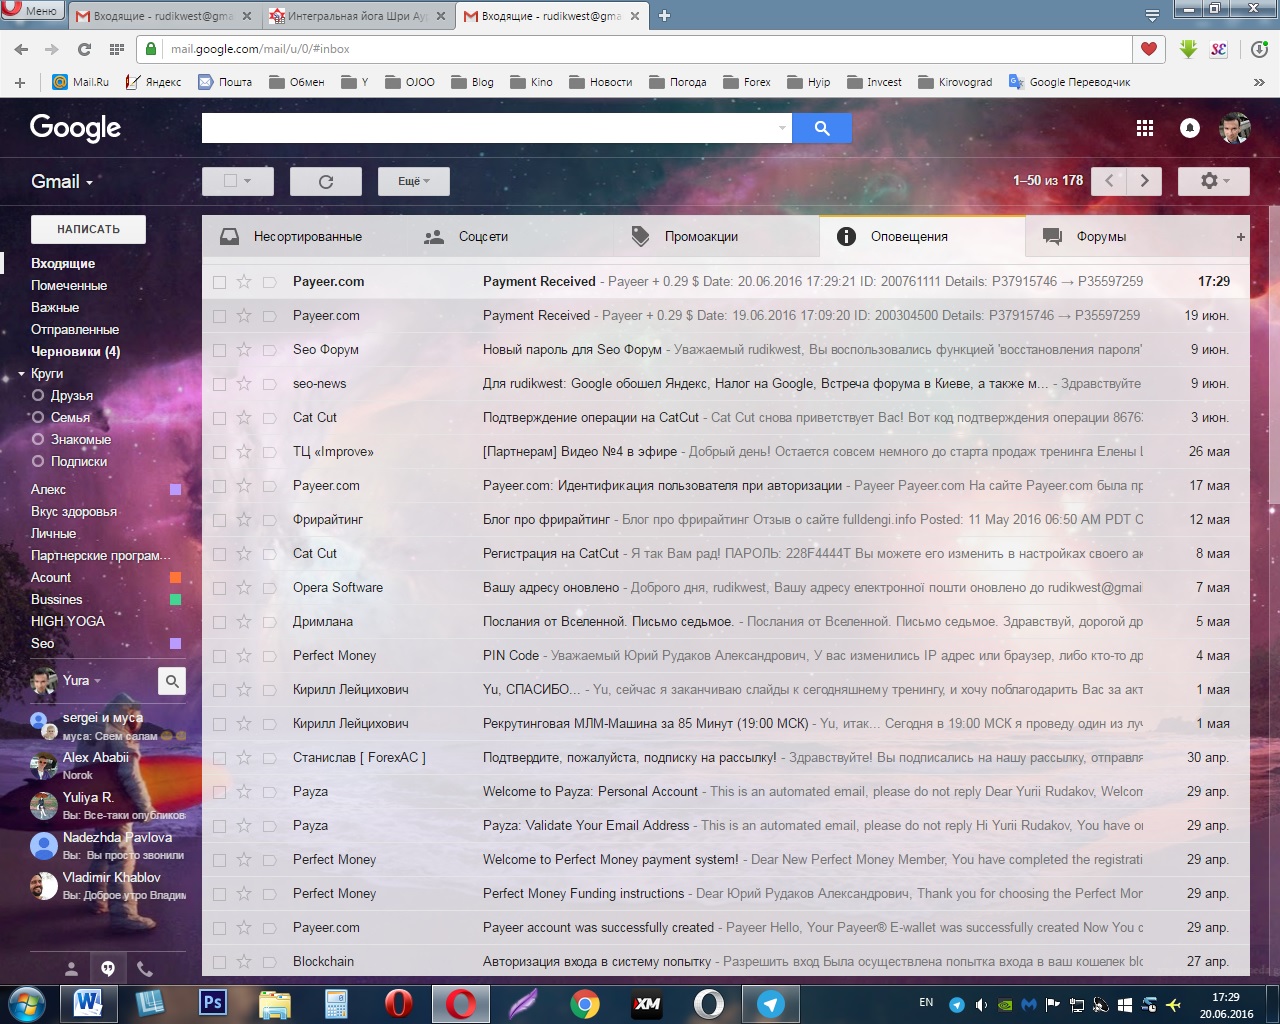1280x1024 pixels.
Task: Go to next page of emails arrow
Action: pos(1144,181)
